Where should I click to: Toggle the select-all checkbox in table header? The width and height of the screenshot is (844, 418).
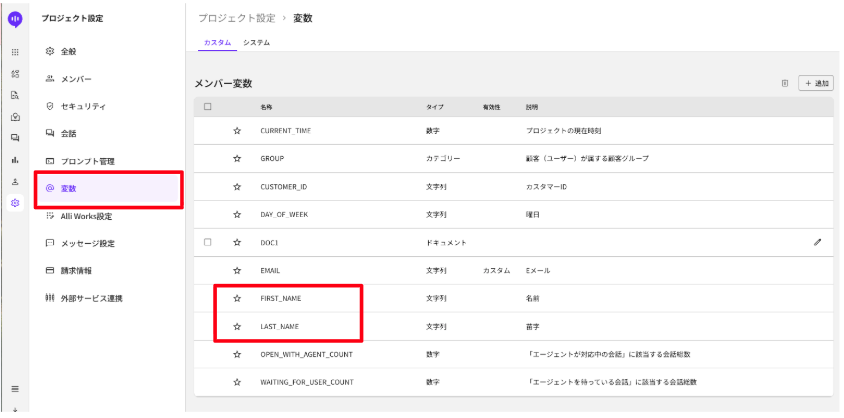tap(207, 106)
